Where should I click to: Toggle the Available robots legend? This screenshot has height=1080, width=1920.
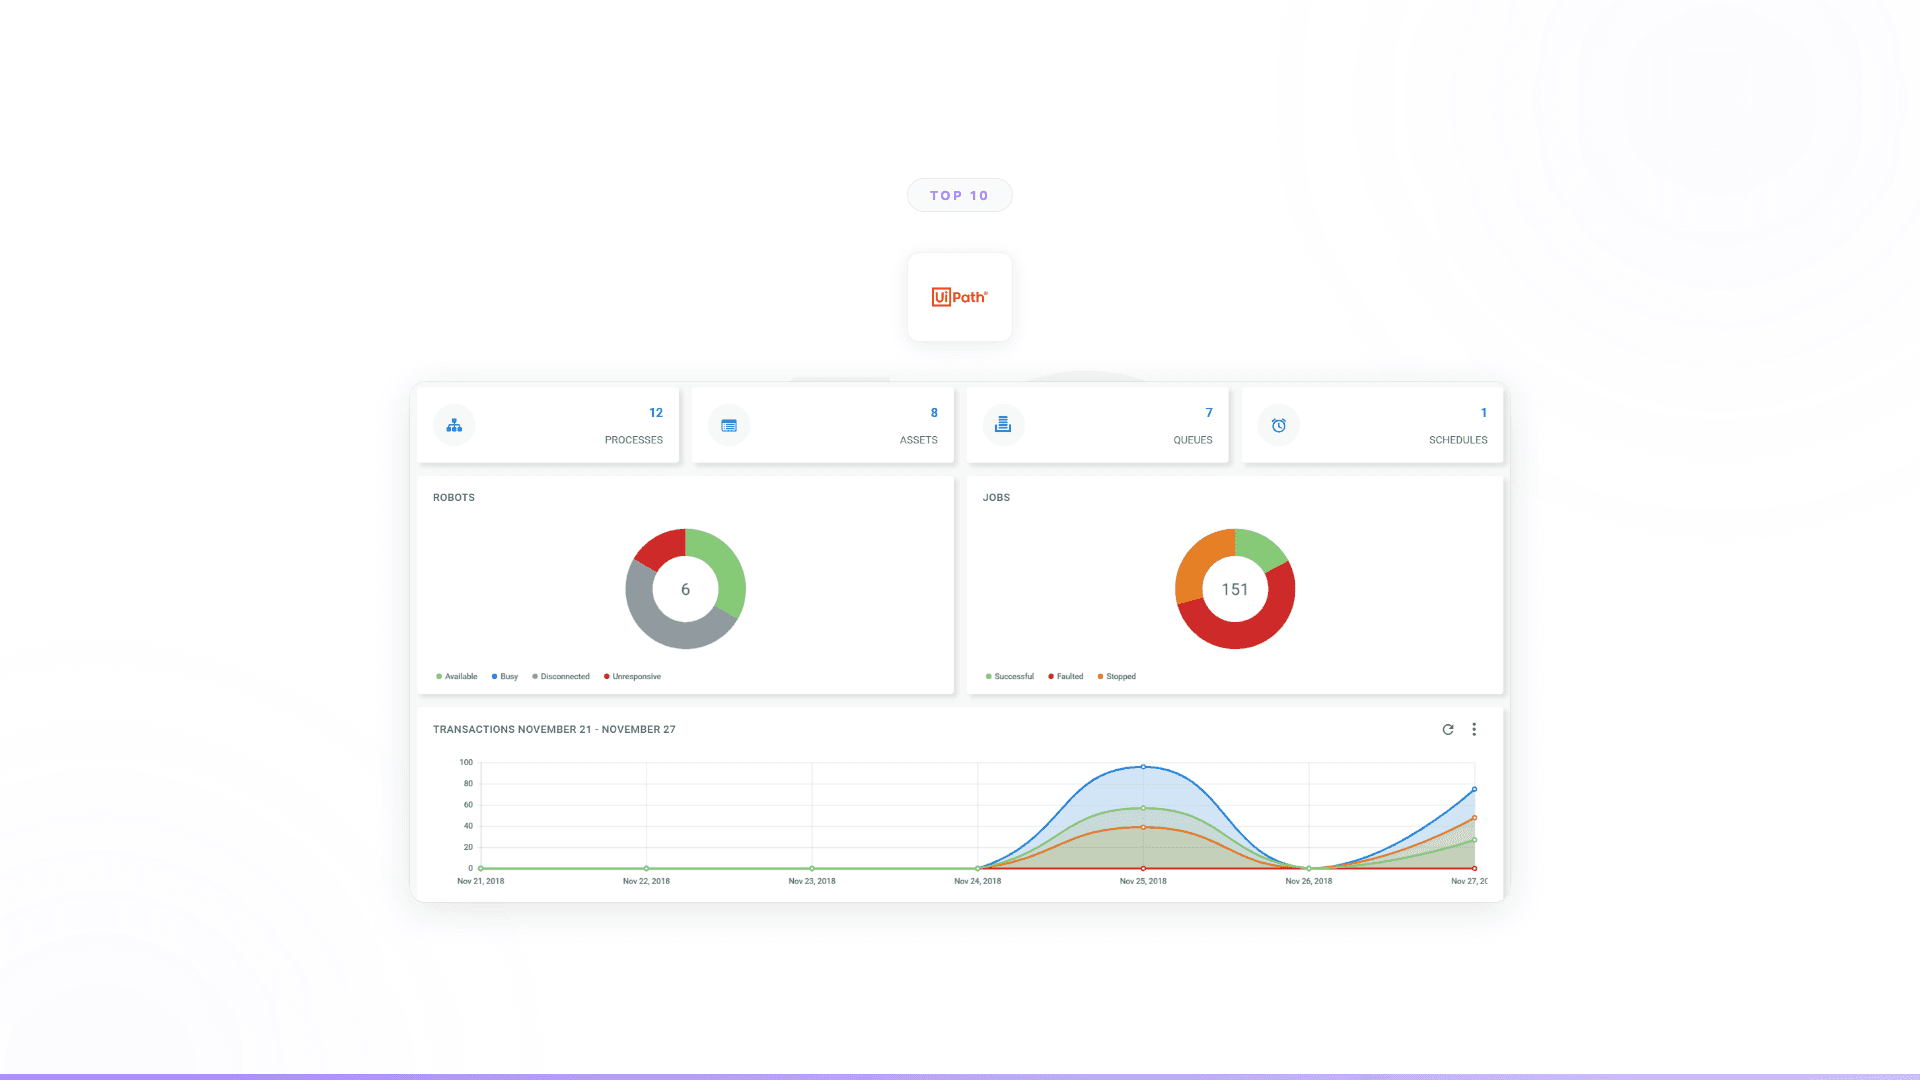[x=456, y=676]
